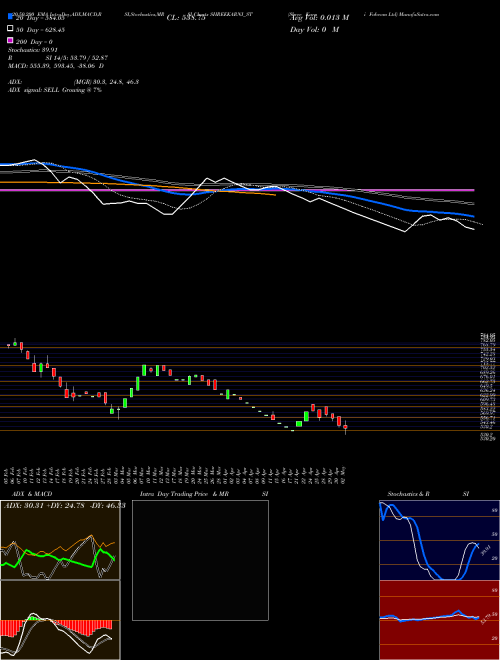Click the 'Stochastics & R SI' panel title
Viewport: 500px width, 660px height.
(428, 494)
